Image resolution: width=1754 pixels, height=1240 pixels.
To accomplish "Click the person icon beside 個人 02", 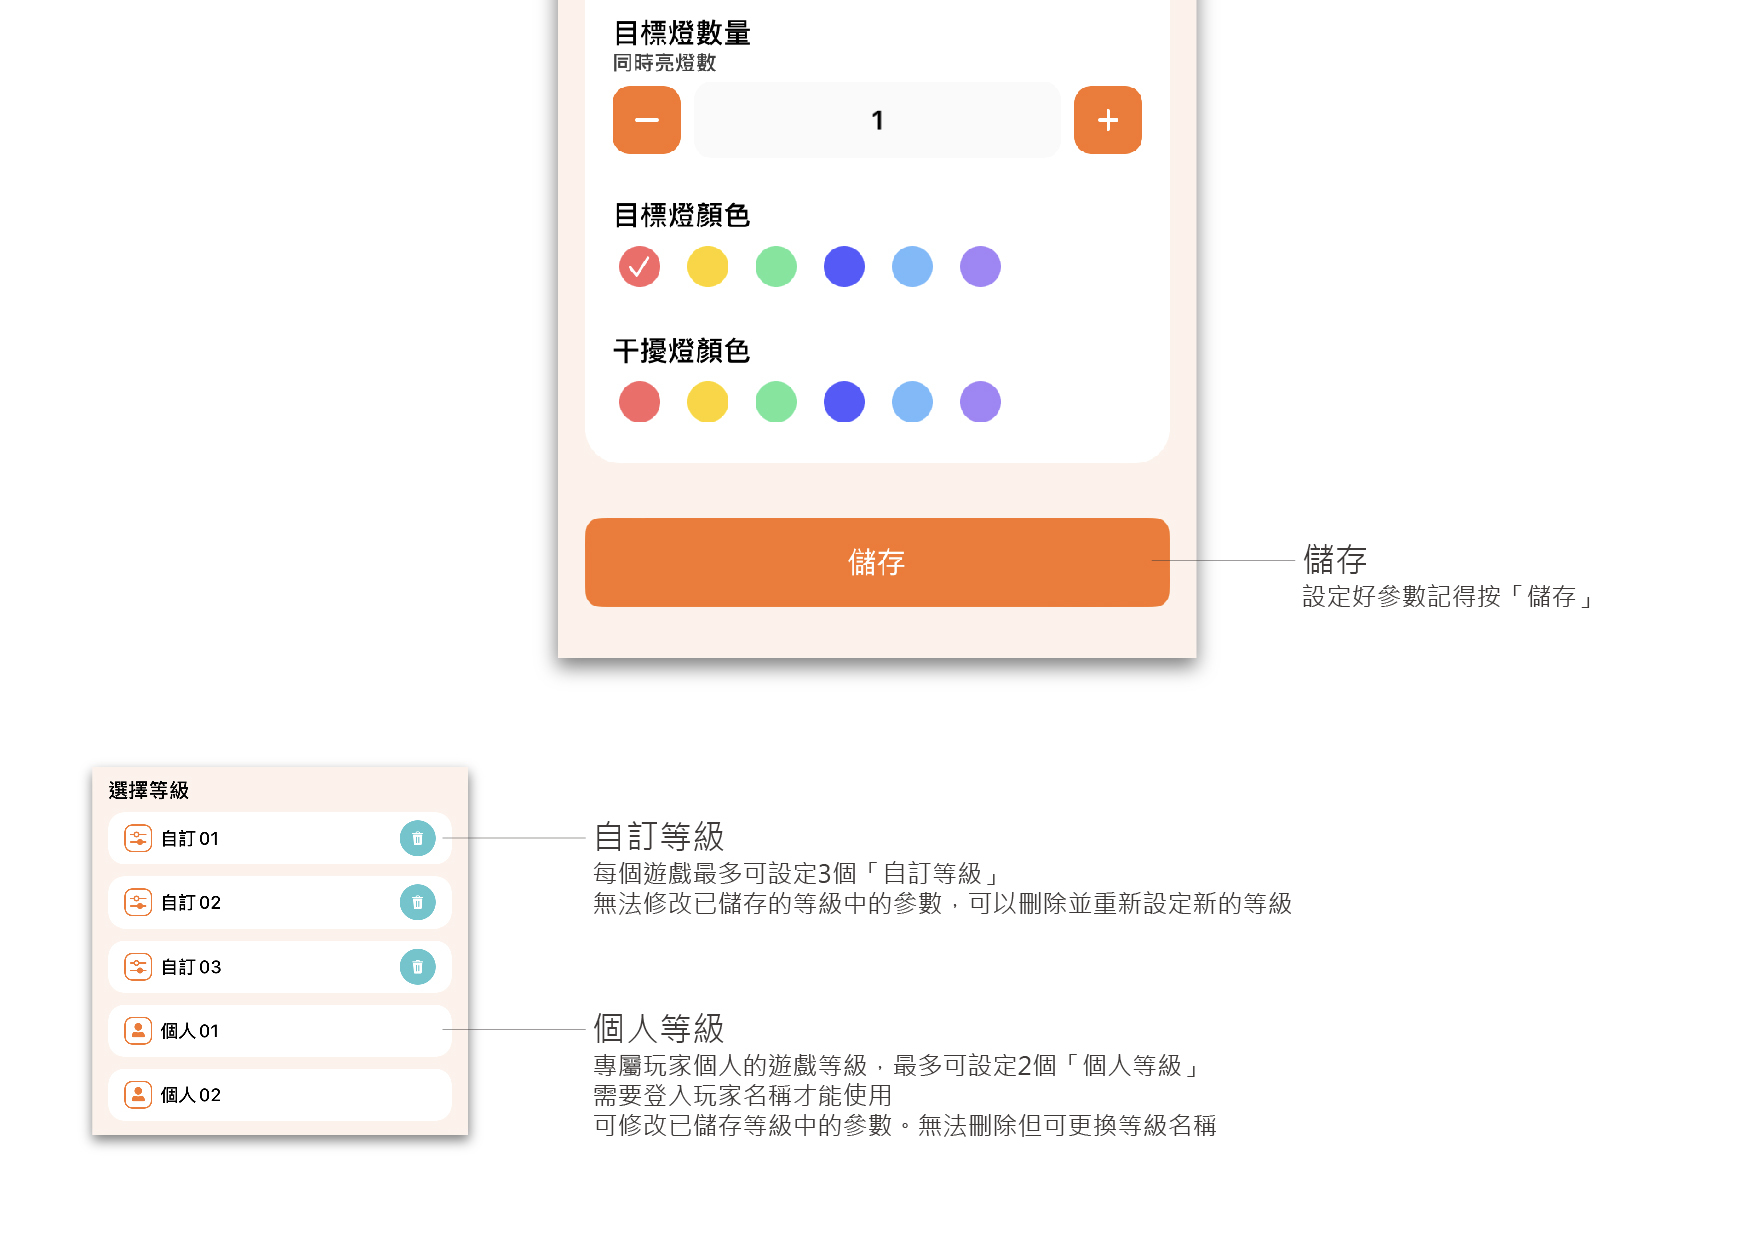I will [x=138, y=1094].
